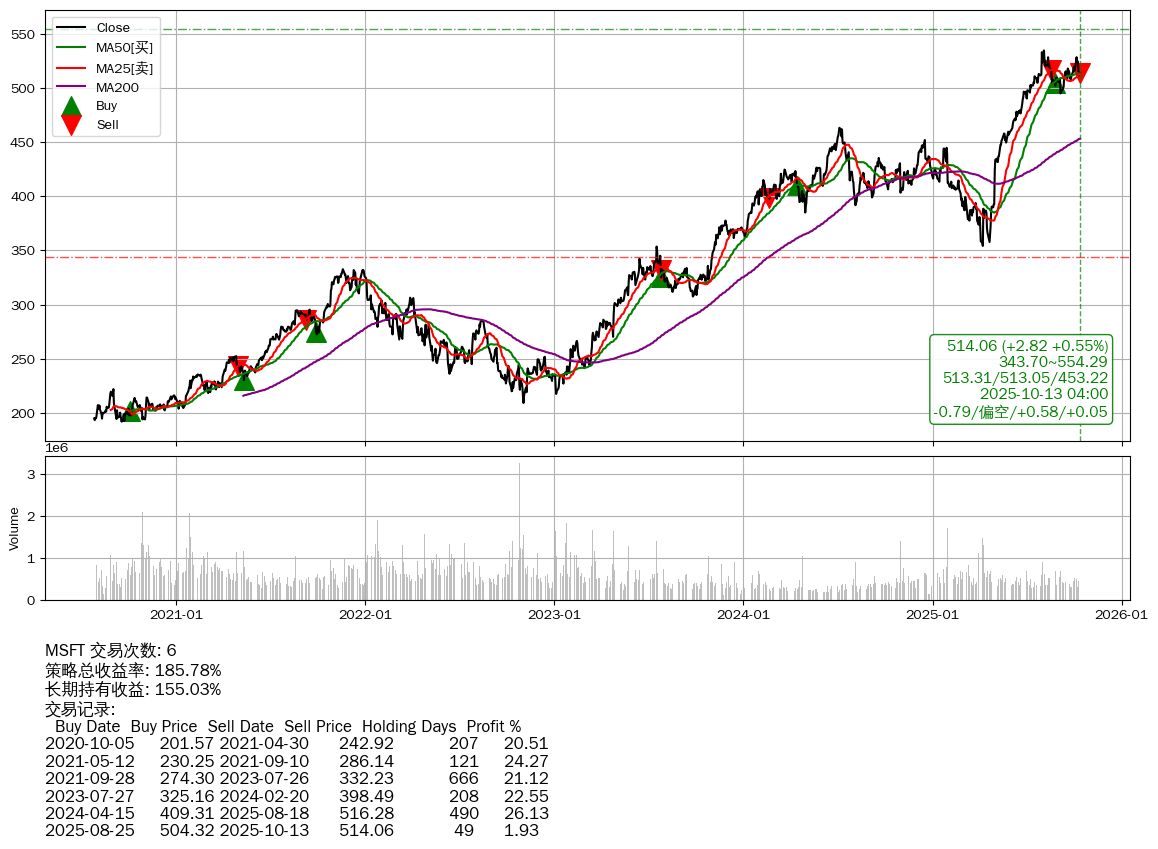The image size is (1158, 849).
Task: Click the first buy marker near 2020-10
Action: tap(132, 410)
